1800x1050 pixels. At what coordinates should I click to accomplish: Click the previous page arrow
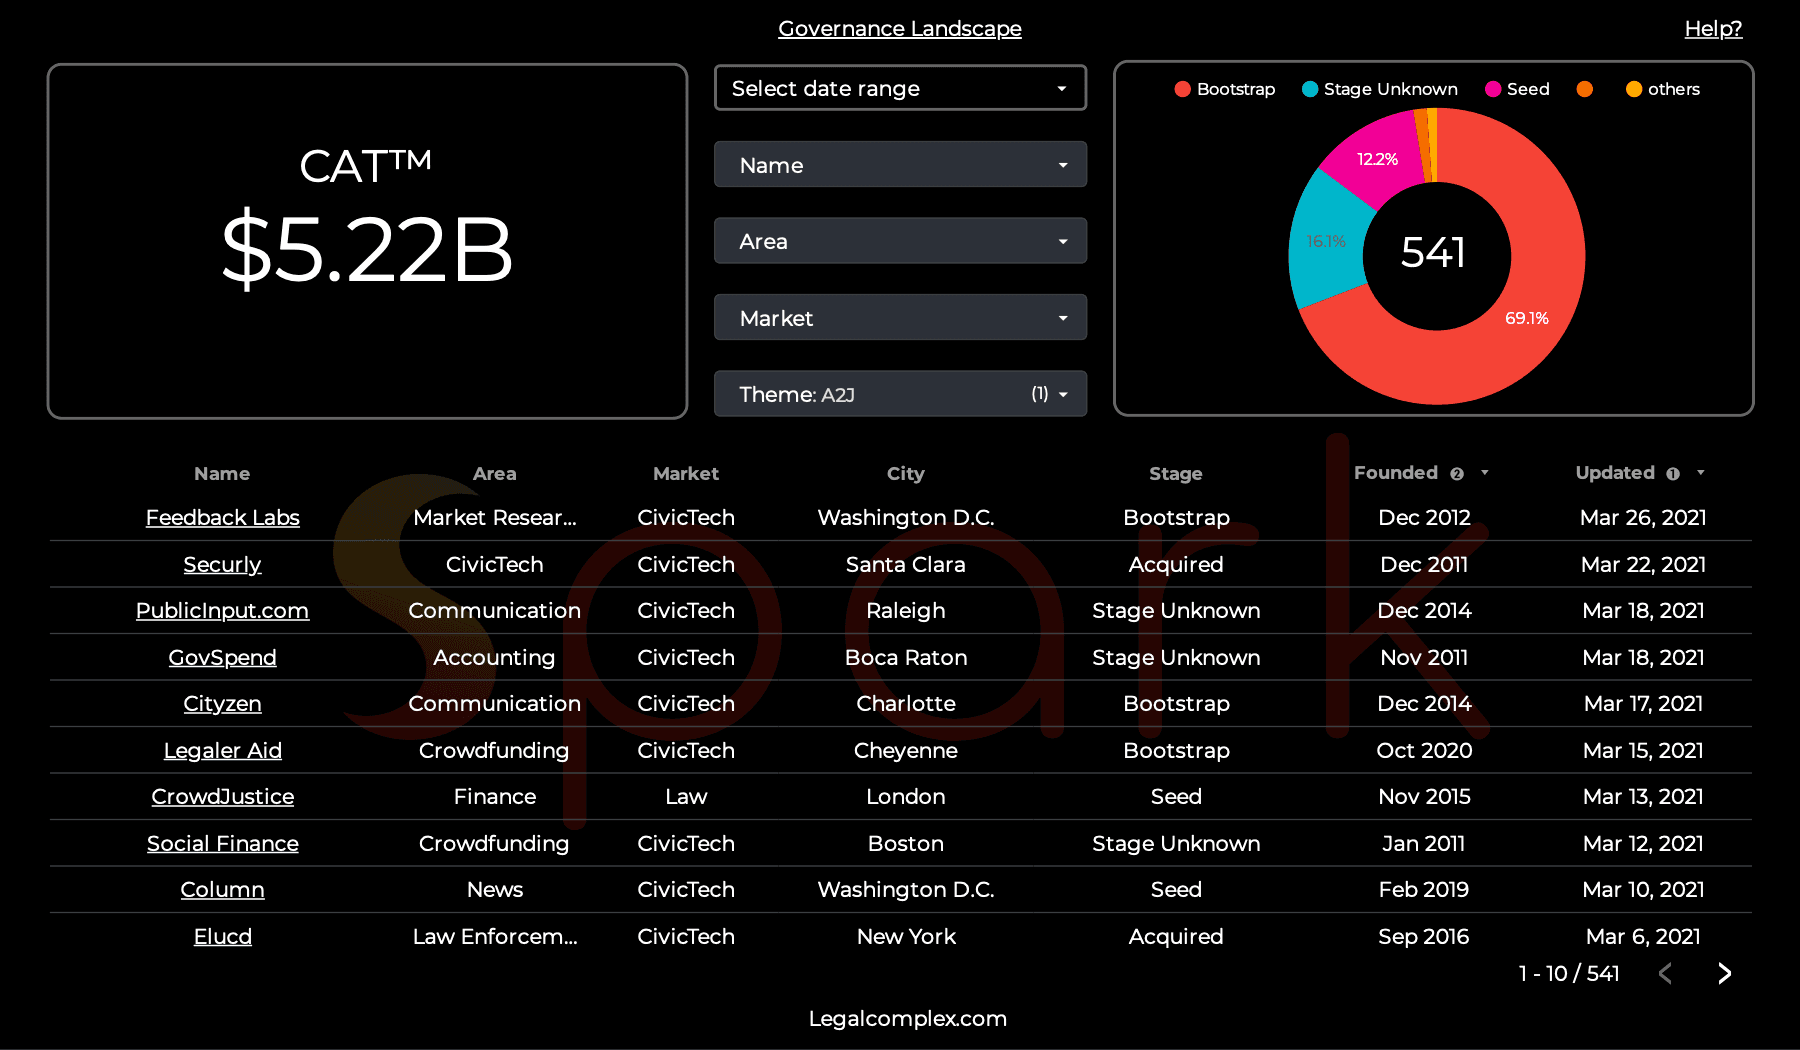1665,974
